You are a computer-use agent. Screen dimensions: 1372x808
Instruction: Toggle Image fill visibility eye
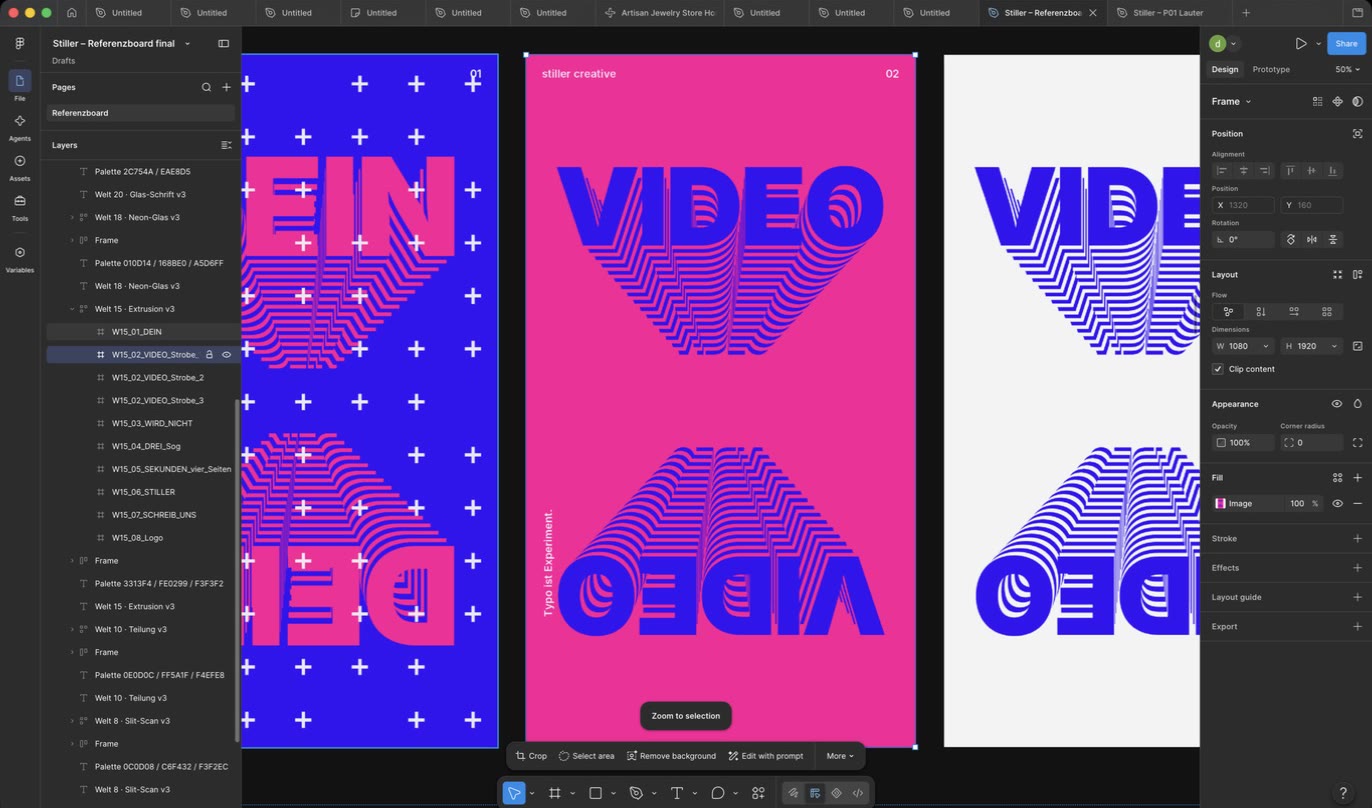coord(1337,504)
